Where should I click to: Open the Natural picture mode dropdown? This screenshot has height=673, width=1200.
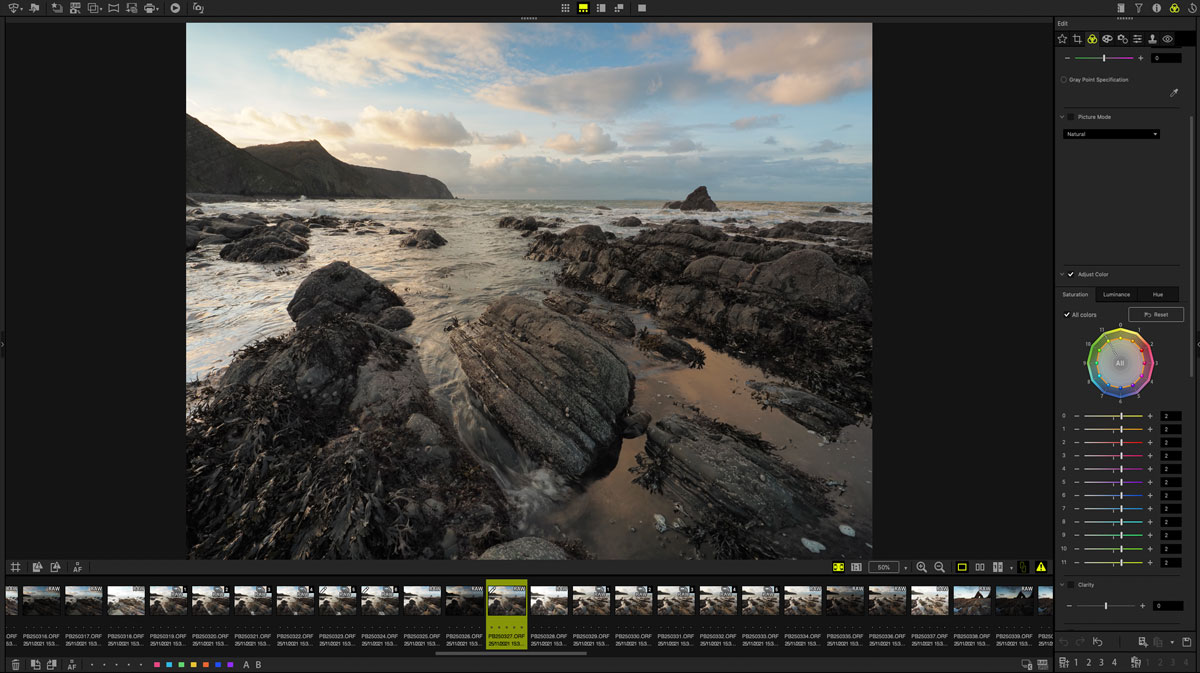pyautogui.click(x=1111, y=134)
